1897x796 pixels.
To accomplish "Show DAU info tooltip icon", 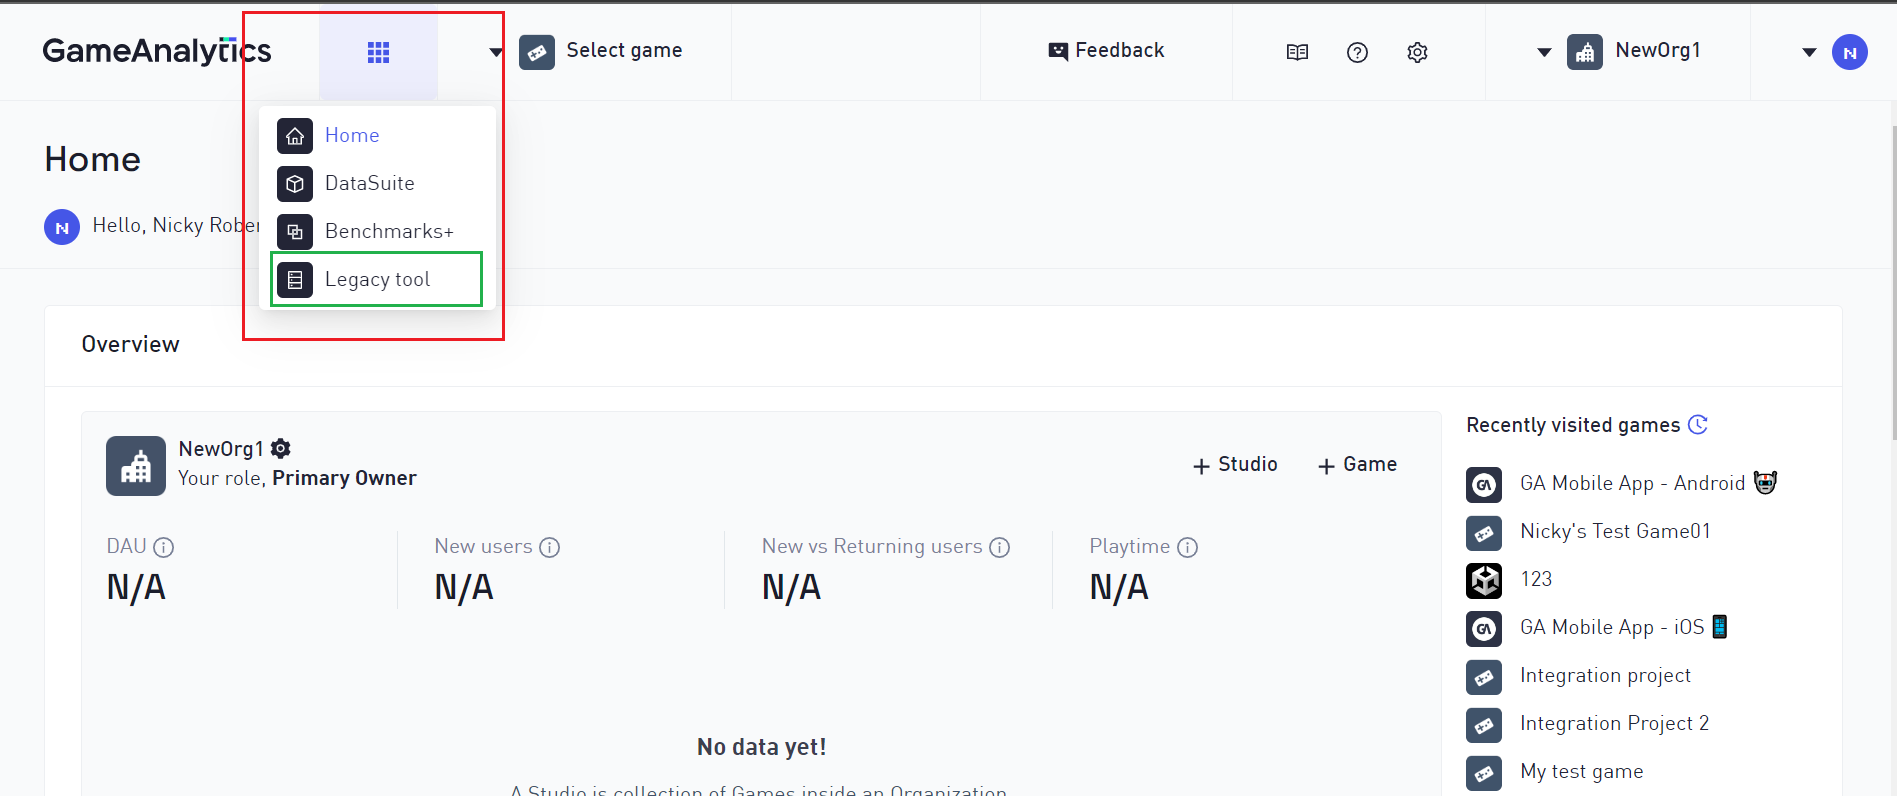I will (163, 547).
